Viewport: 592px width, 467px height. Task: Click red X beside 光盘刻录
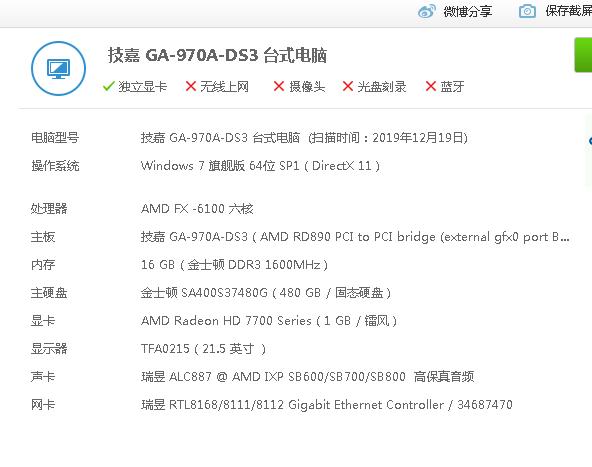(348, 86)
